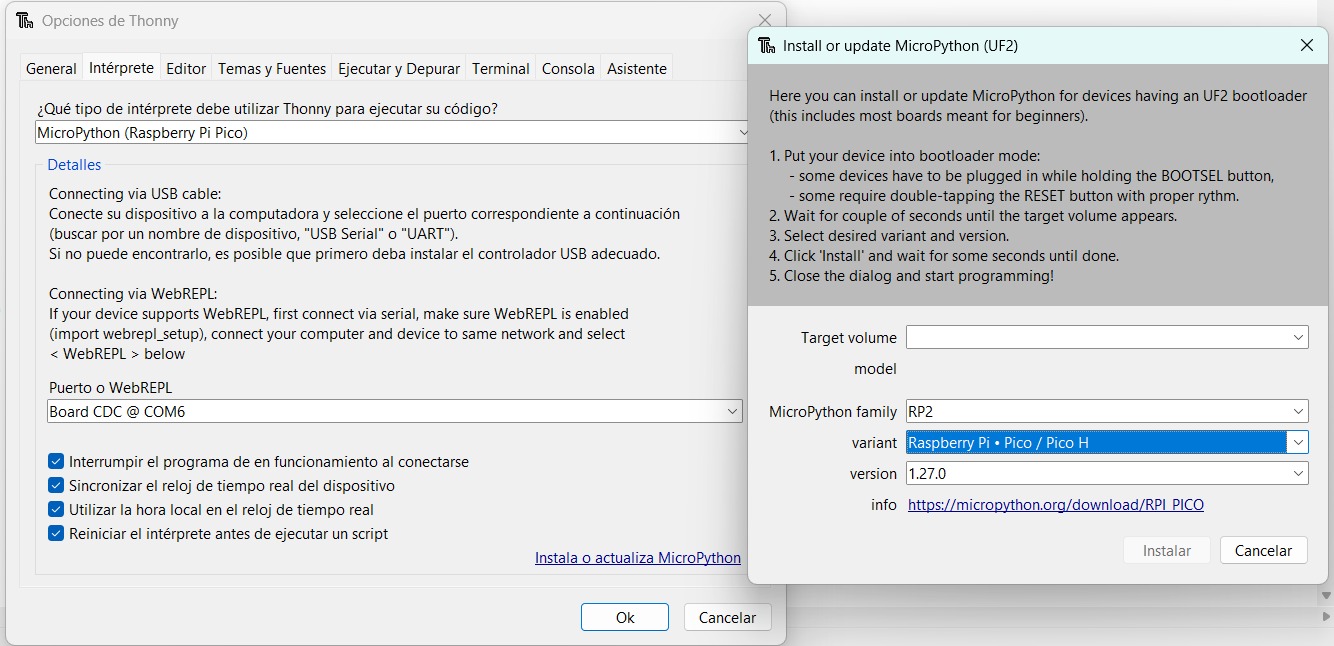This screenshot has height=646, width=1334.
Task: Click the Thonny icon in Install or update MicroPython title bar
Action: point(766,45)
